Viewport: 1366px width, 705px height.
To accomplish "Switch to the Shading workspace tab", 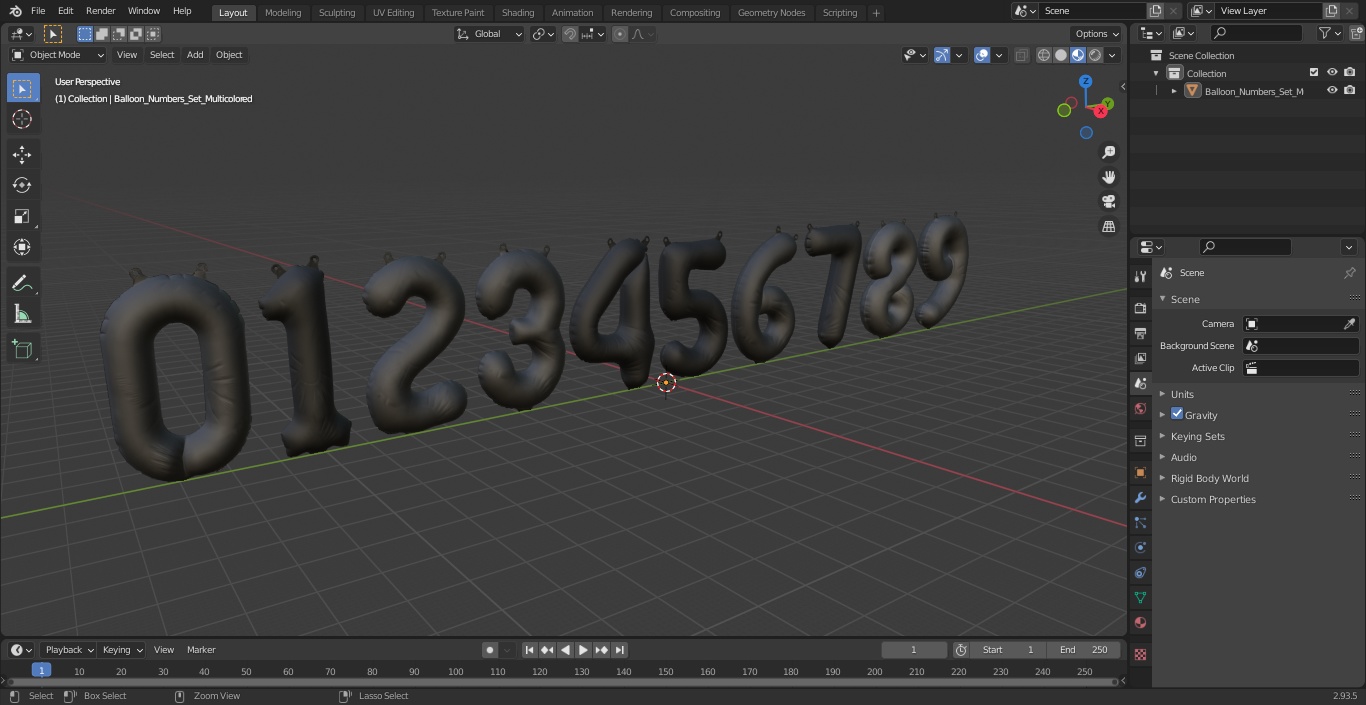I will pos(518,13).
